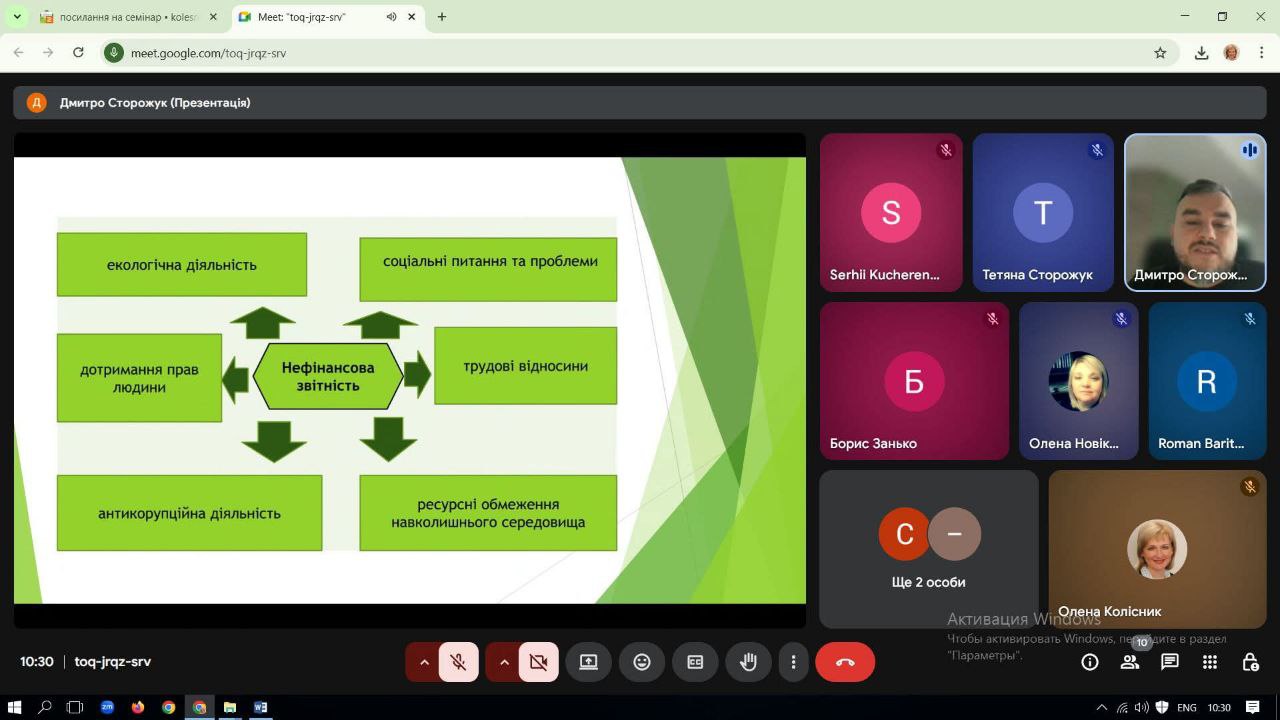This screenshot has height=720, width=1280.
Task: Open more options three-dot menu
Action: pyautogui.click(x=793, y=662)
